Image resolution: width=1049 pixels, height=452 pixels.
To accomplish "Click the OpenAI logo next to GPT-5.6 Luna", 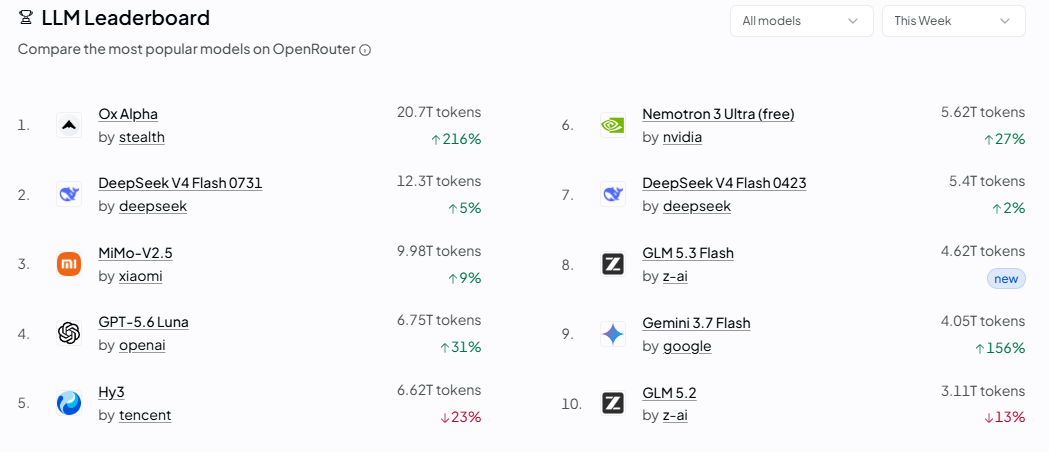I will pos(69,333).
